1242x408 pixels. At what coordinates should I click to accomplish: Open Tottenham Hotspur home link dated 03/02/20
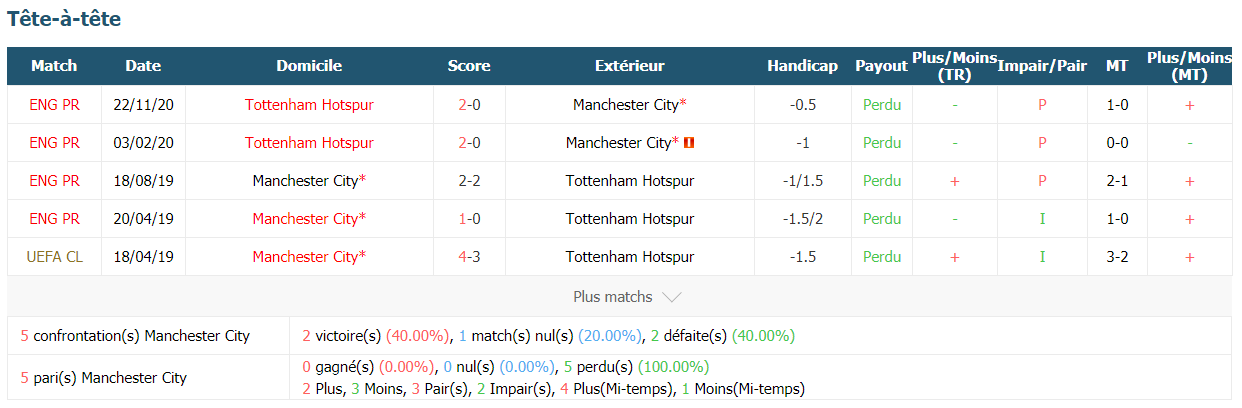click(x=309, y=143)
